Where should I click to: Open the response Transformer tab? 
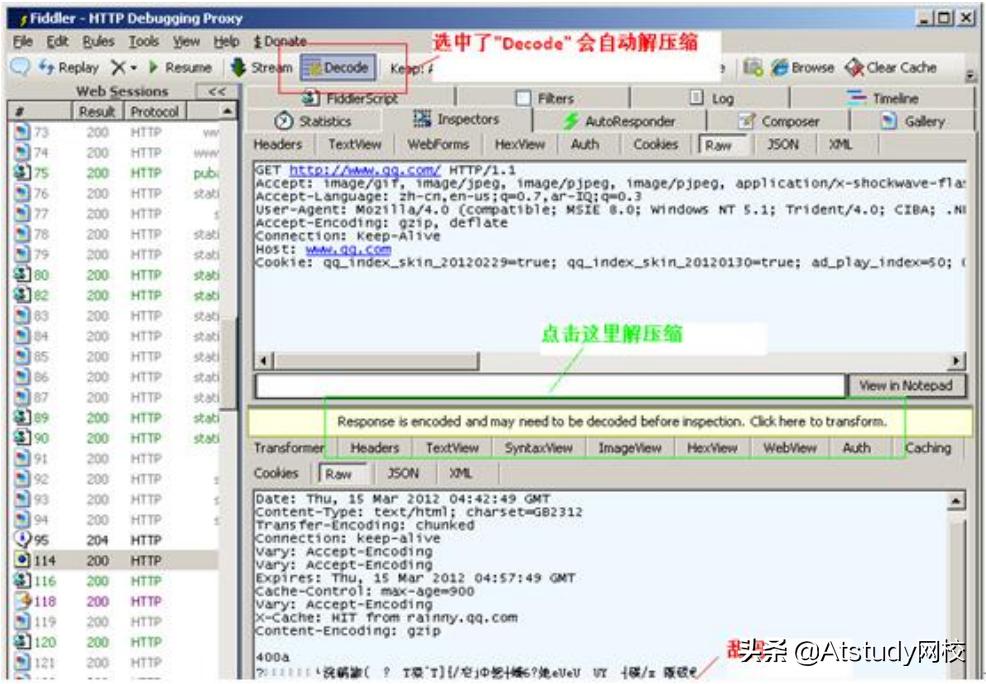[x=289, y=448]
